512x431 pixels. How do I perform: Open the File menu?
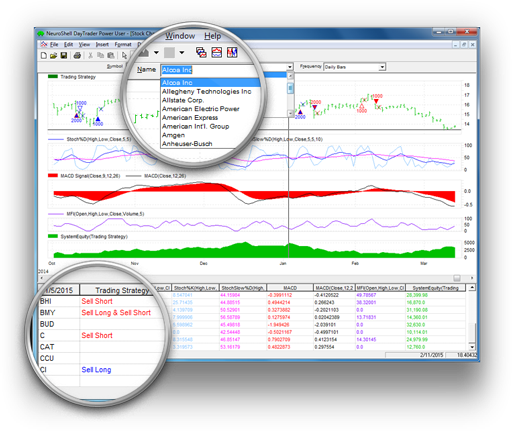(54, 44)
